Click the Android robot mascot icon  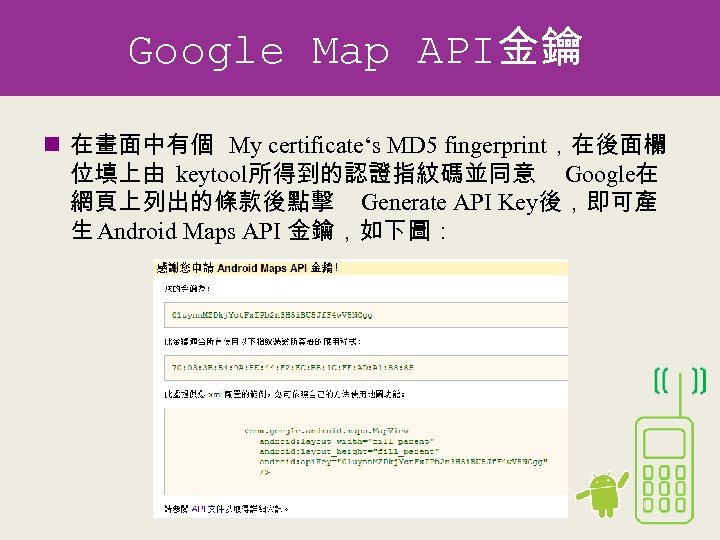pos(602,494)
